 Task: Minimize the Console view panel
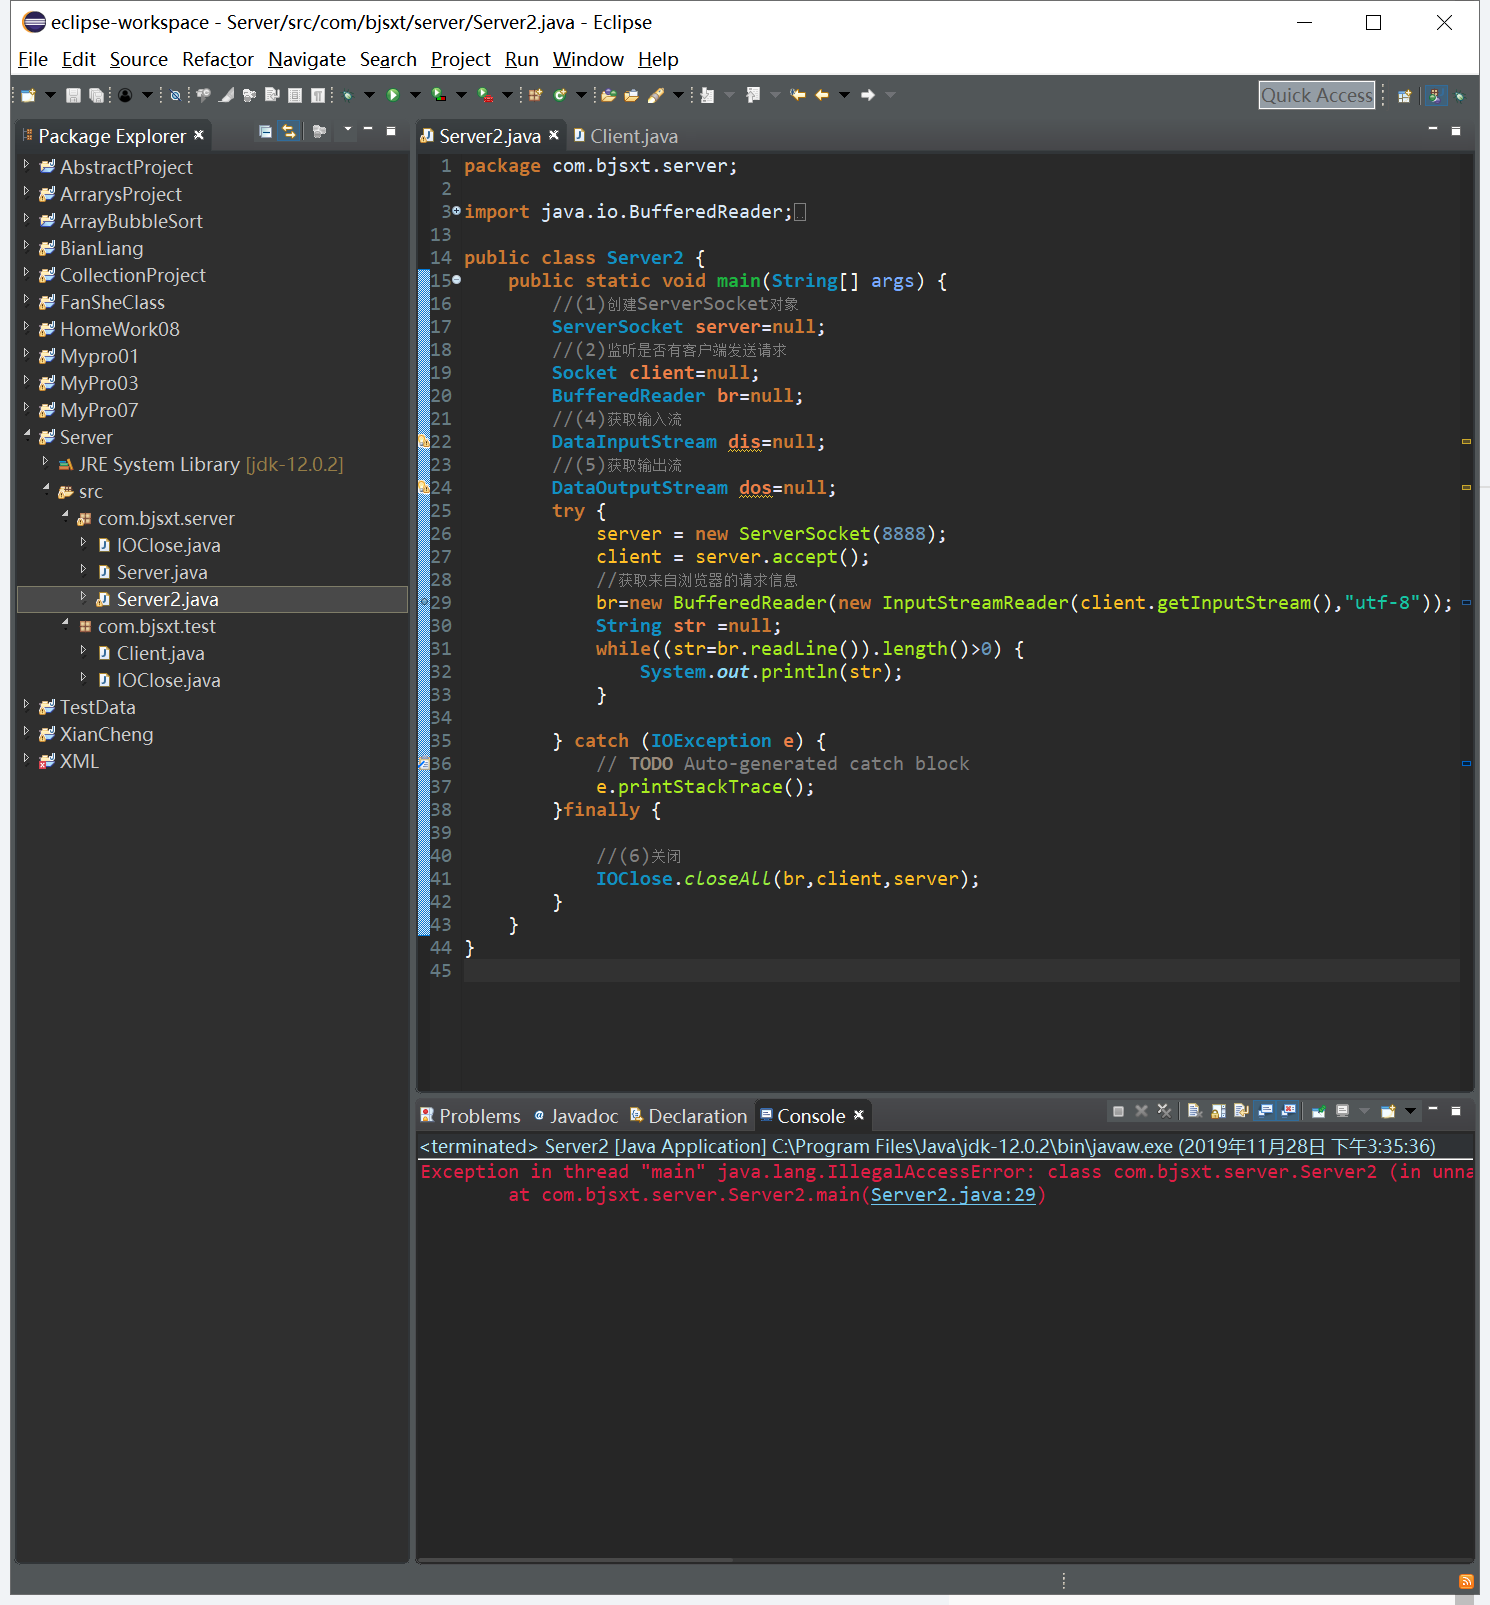1432,1109
